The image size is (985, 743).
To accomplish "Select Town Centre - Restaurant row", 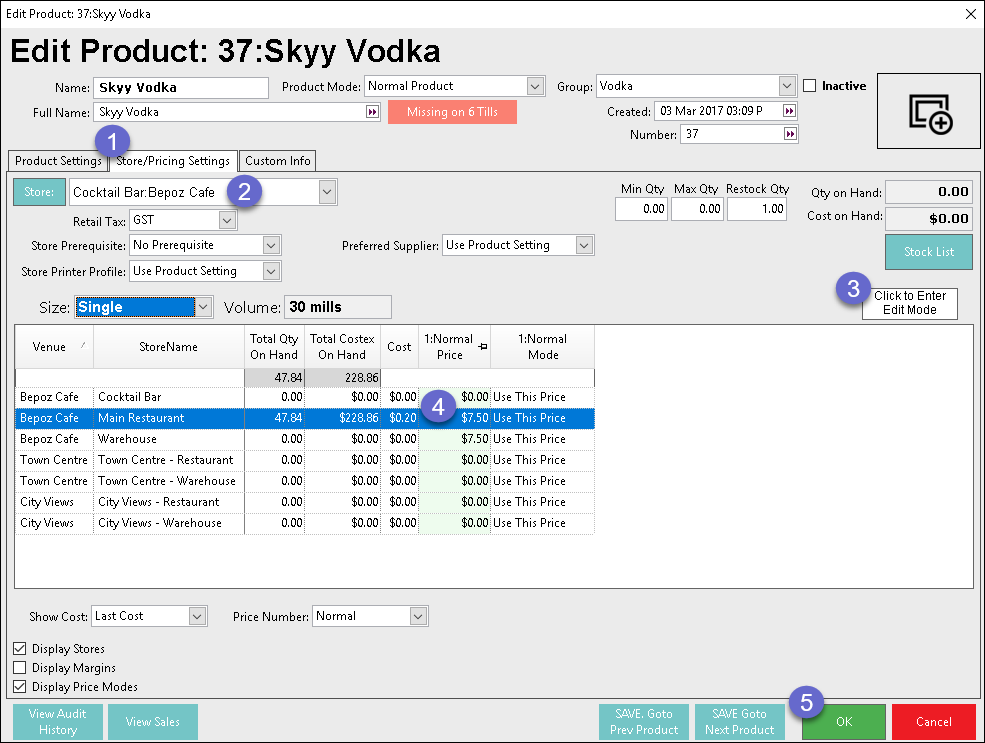I will click(305, 460).
